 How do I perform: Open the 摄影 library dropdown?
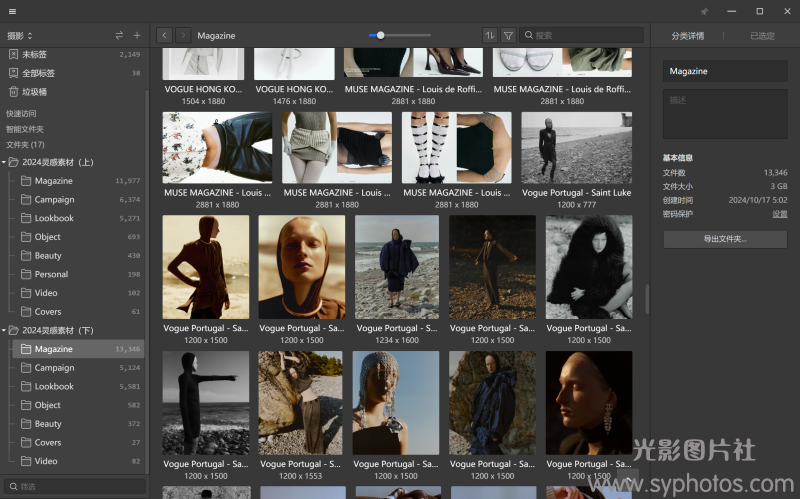click(x=20, y=35)
